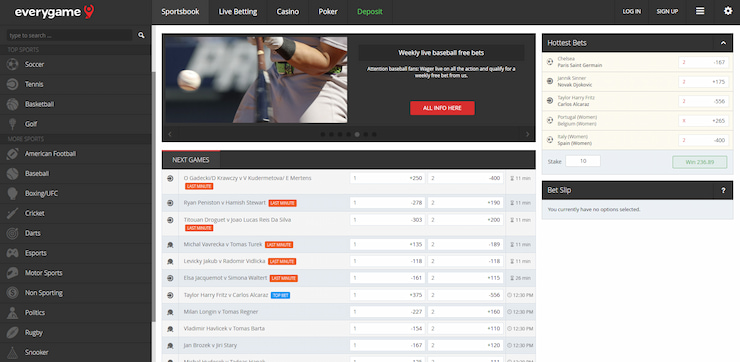This screenshot has height=362, width=740.
Task: Bet on option 2 at +110 for Tomas Barta
Action: coord(465,328)
